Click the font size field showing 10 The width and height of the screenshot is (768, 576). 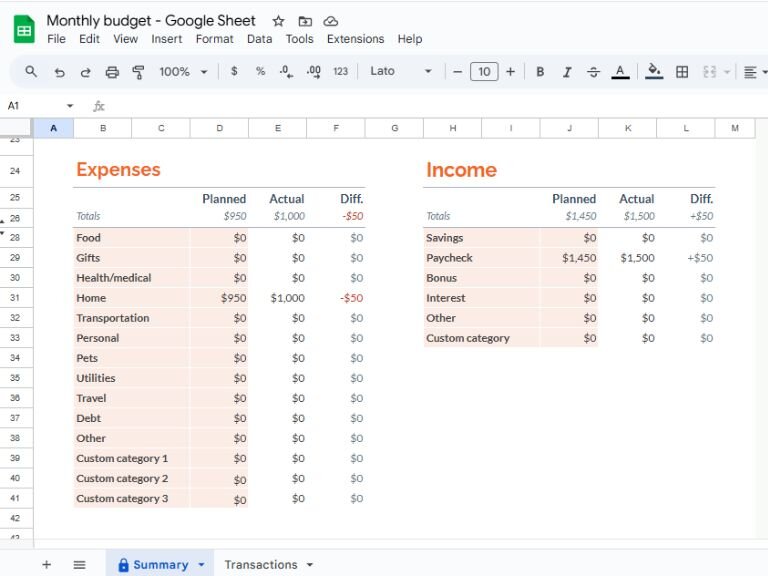click(x=484, y=72)
